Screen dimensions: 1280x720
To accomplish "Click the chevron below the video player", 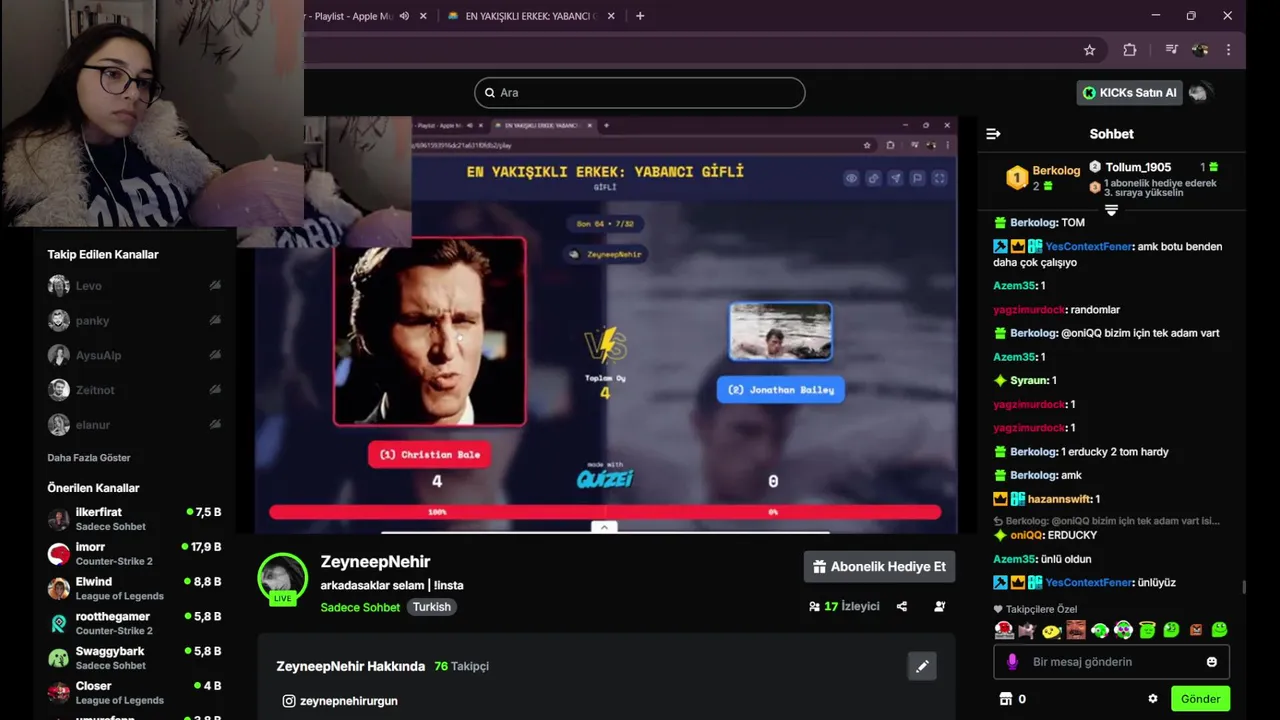I will tap(604, 527).
